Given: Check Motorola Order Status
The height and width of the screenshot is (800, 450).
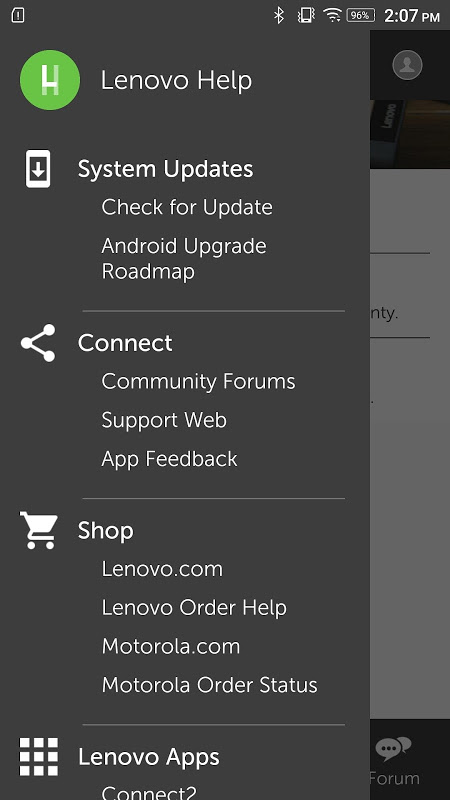Looking at the screenshot, I should click(x=210, y=685).
